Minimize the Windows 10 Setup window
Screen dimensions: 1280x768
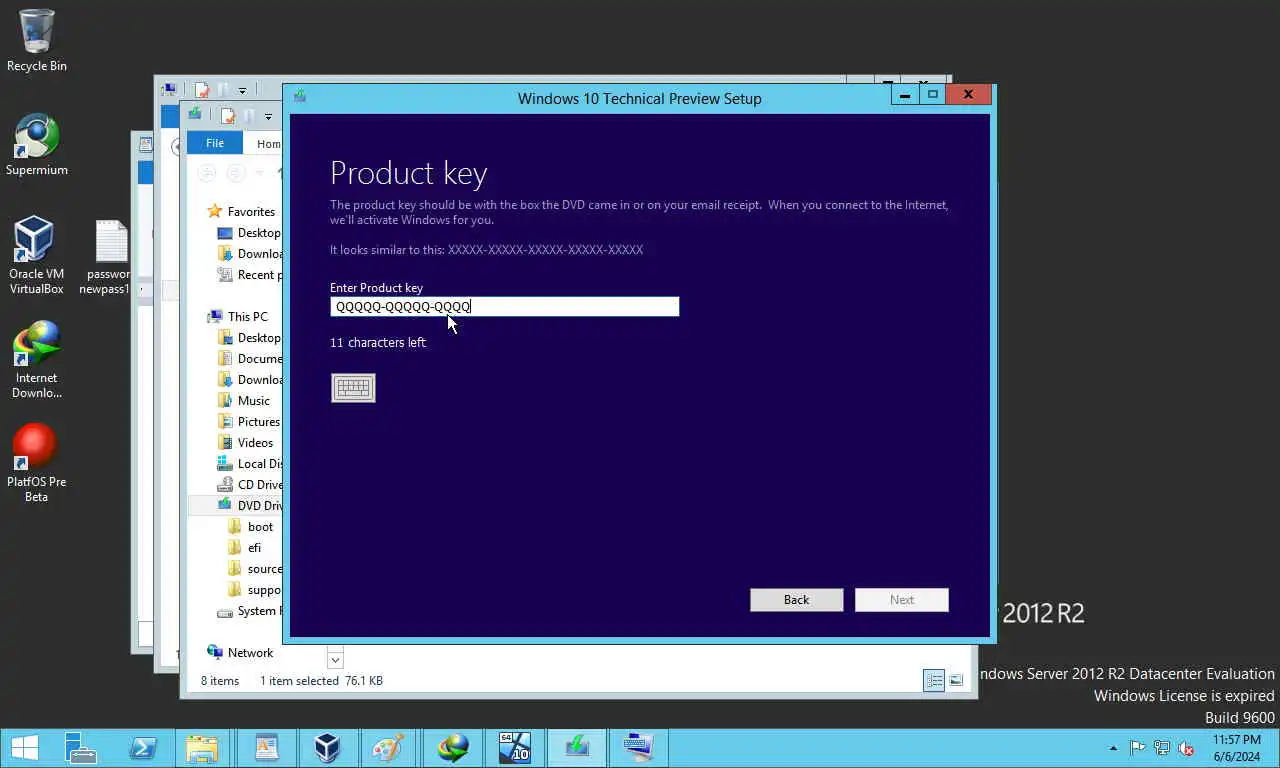pos(905,95)
